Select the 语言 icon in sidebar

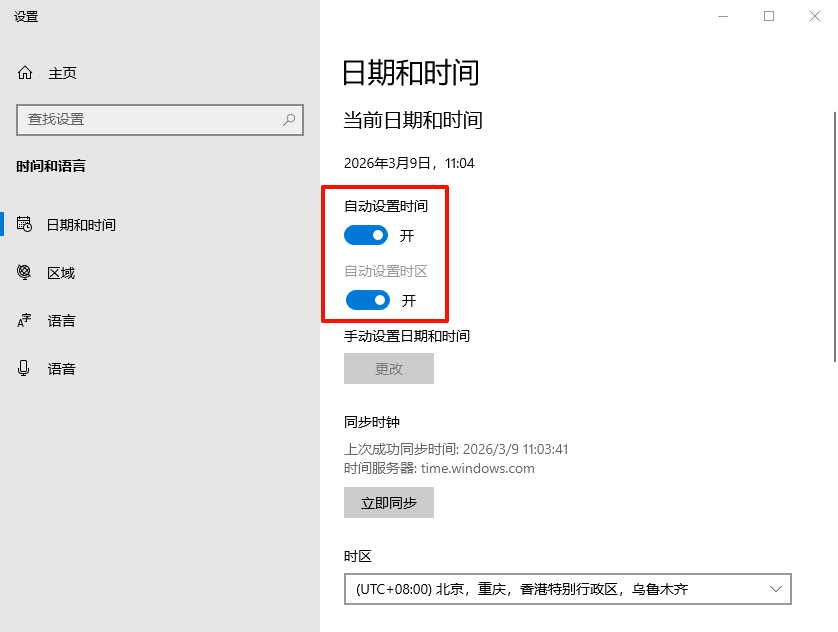[x=23, y=320]
